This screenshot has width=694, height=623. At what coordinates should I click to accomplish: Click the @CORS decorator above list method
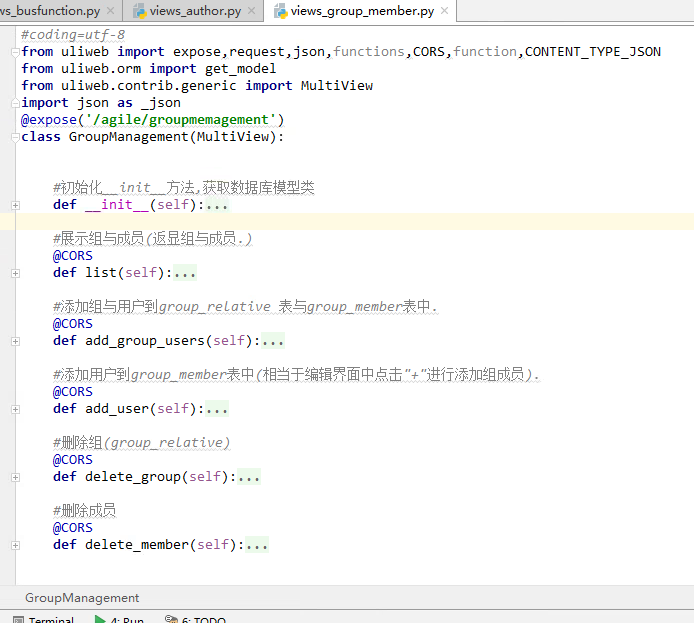73,256
